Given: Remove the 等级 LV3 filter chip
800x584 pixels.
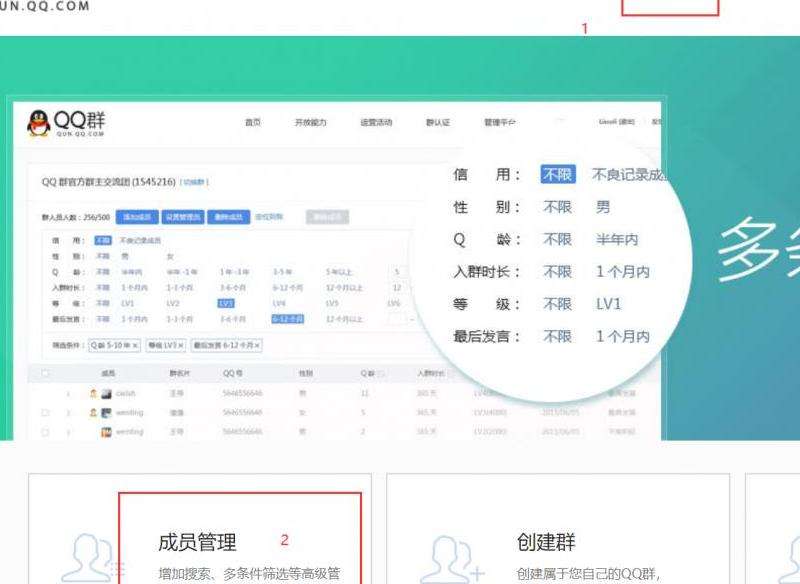Looking at the screenshot, I should (181, 346).
